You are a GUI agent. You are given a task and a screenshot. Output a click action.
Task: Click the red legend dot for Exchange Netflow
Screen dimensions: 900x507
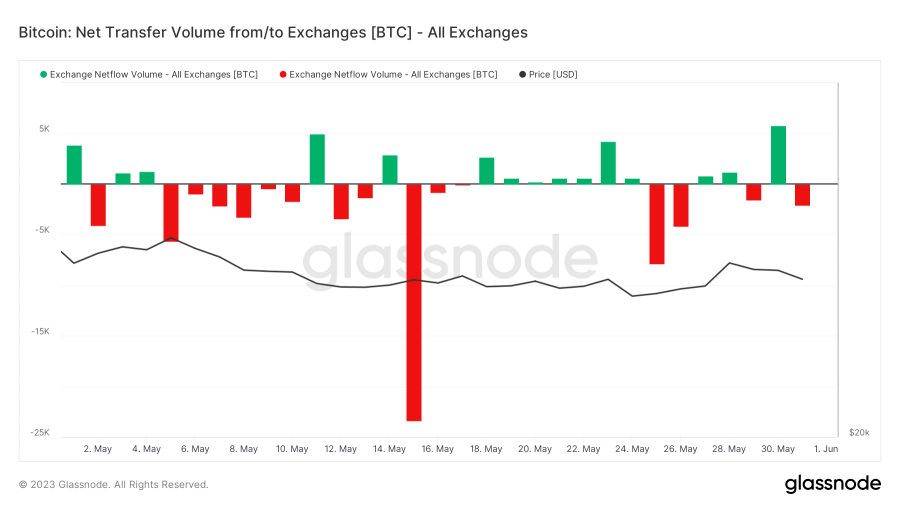click(x=283, y=75)
